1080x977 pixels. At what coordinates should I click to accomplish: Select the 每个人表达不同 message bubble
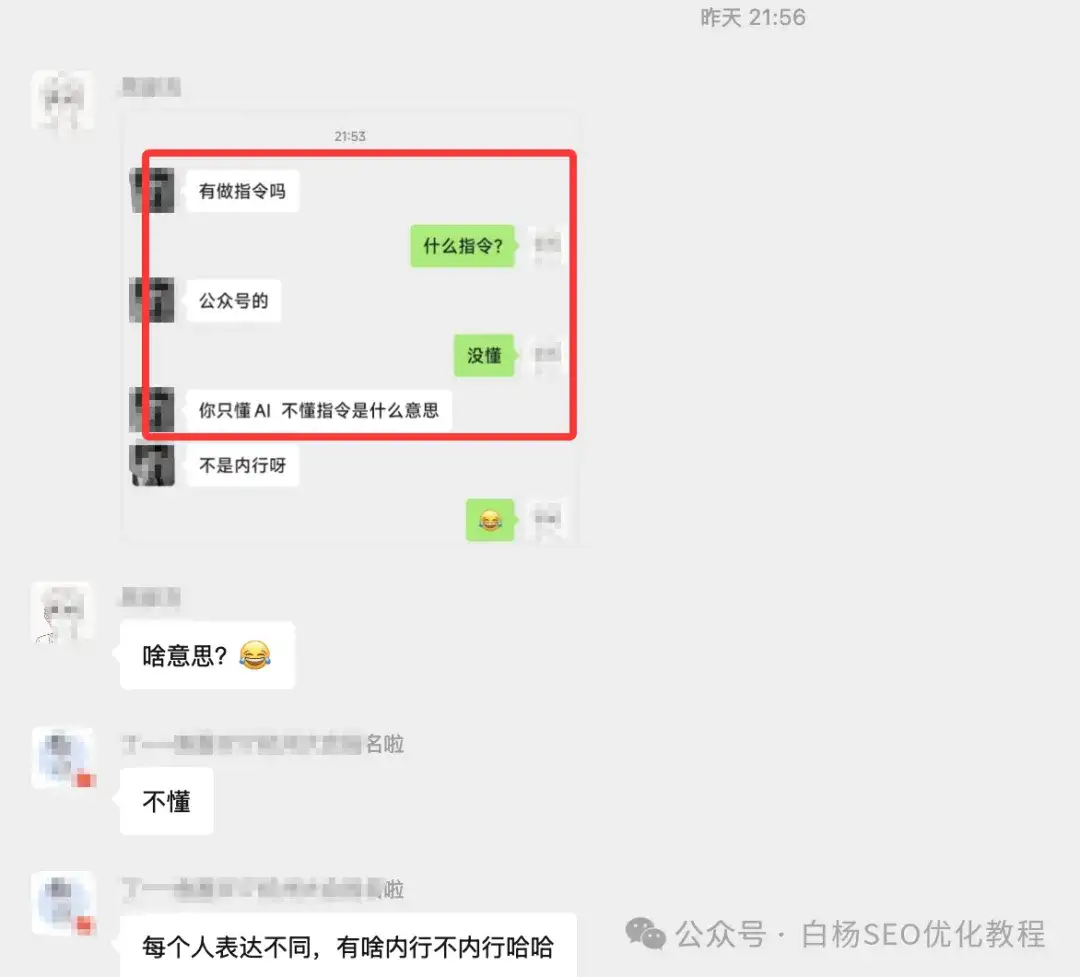348,945
